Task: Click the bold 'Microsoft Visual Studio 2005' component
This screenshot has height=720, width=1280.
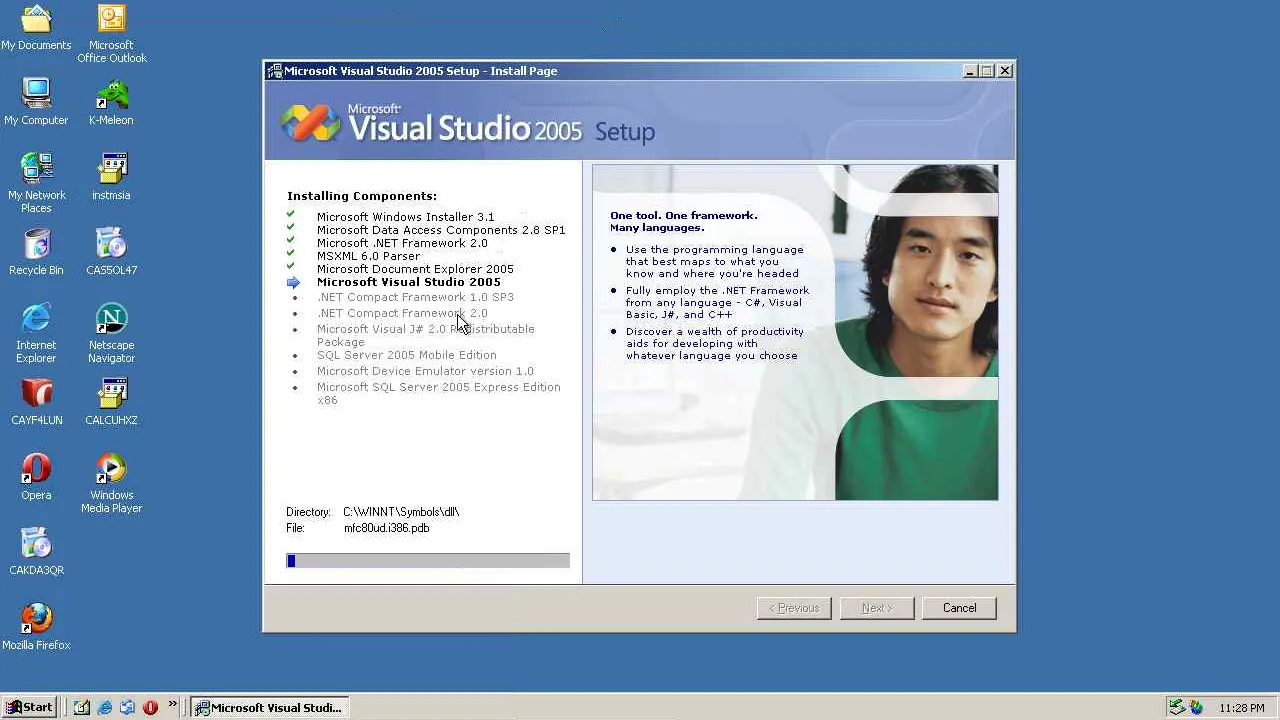Action: 409,282
